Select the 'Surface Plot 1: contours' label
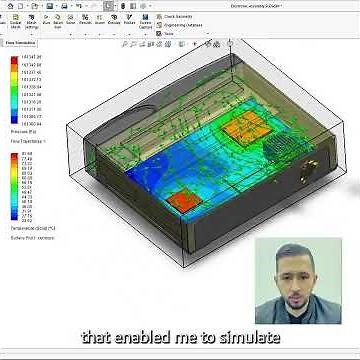Viewport: 360px width, 360px height. [32, 238]
